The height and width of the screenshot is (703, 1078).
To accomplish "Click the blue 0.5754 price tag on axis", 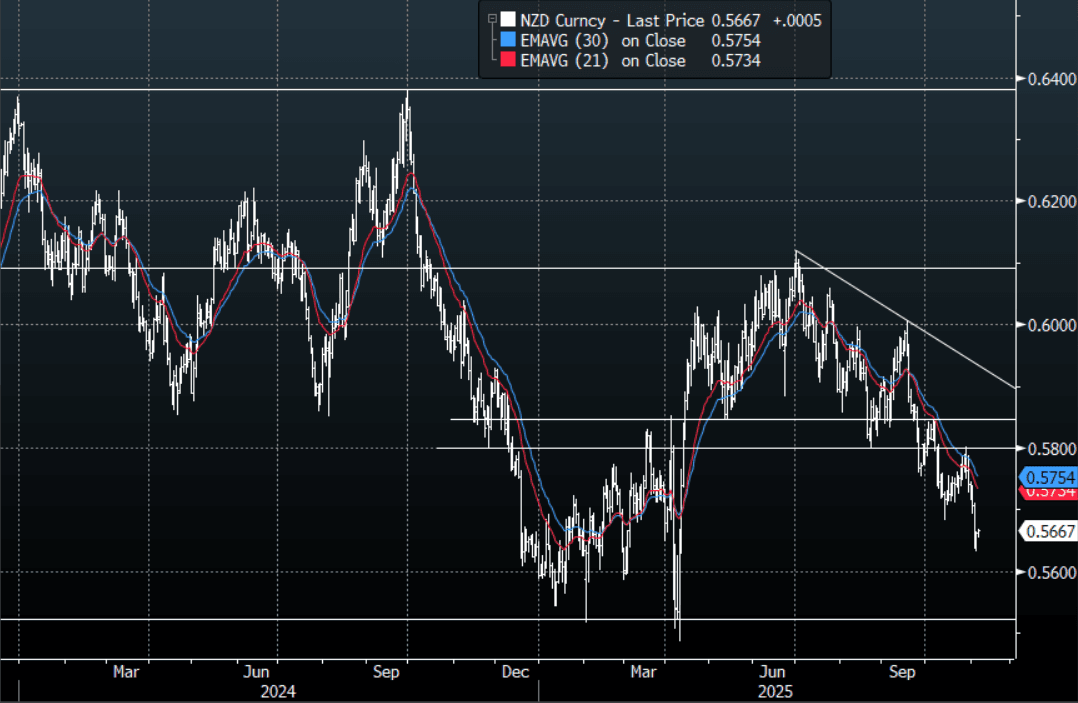I will (1047, 477).
